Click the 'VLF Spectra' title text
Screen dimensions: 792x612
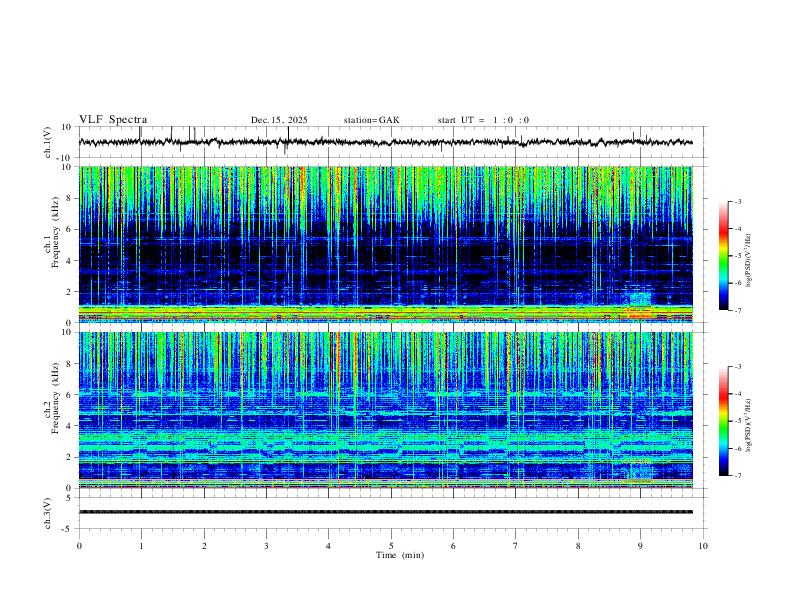click(113, 120)
